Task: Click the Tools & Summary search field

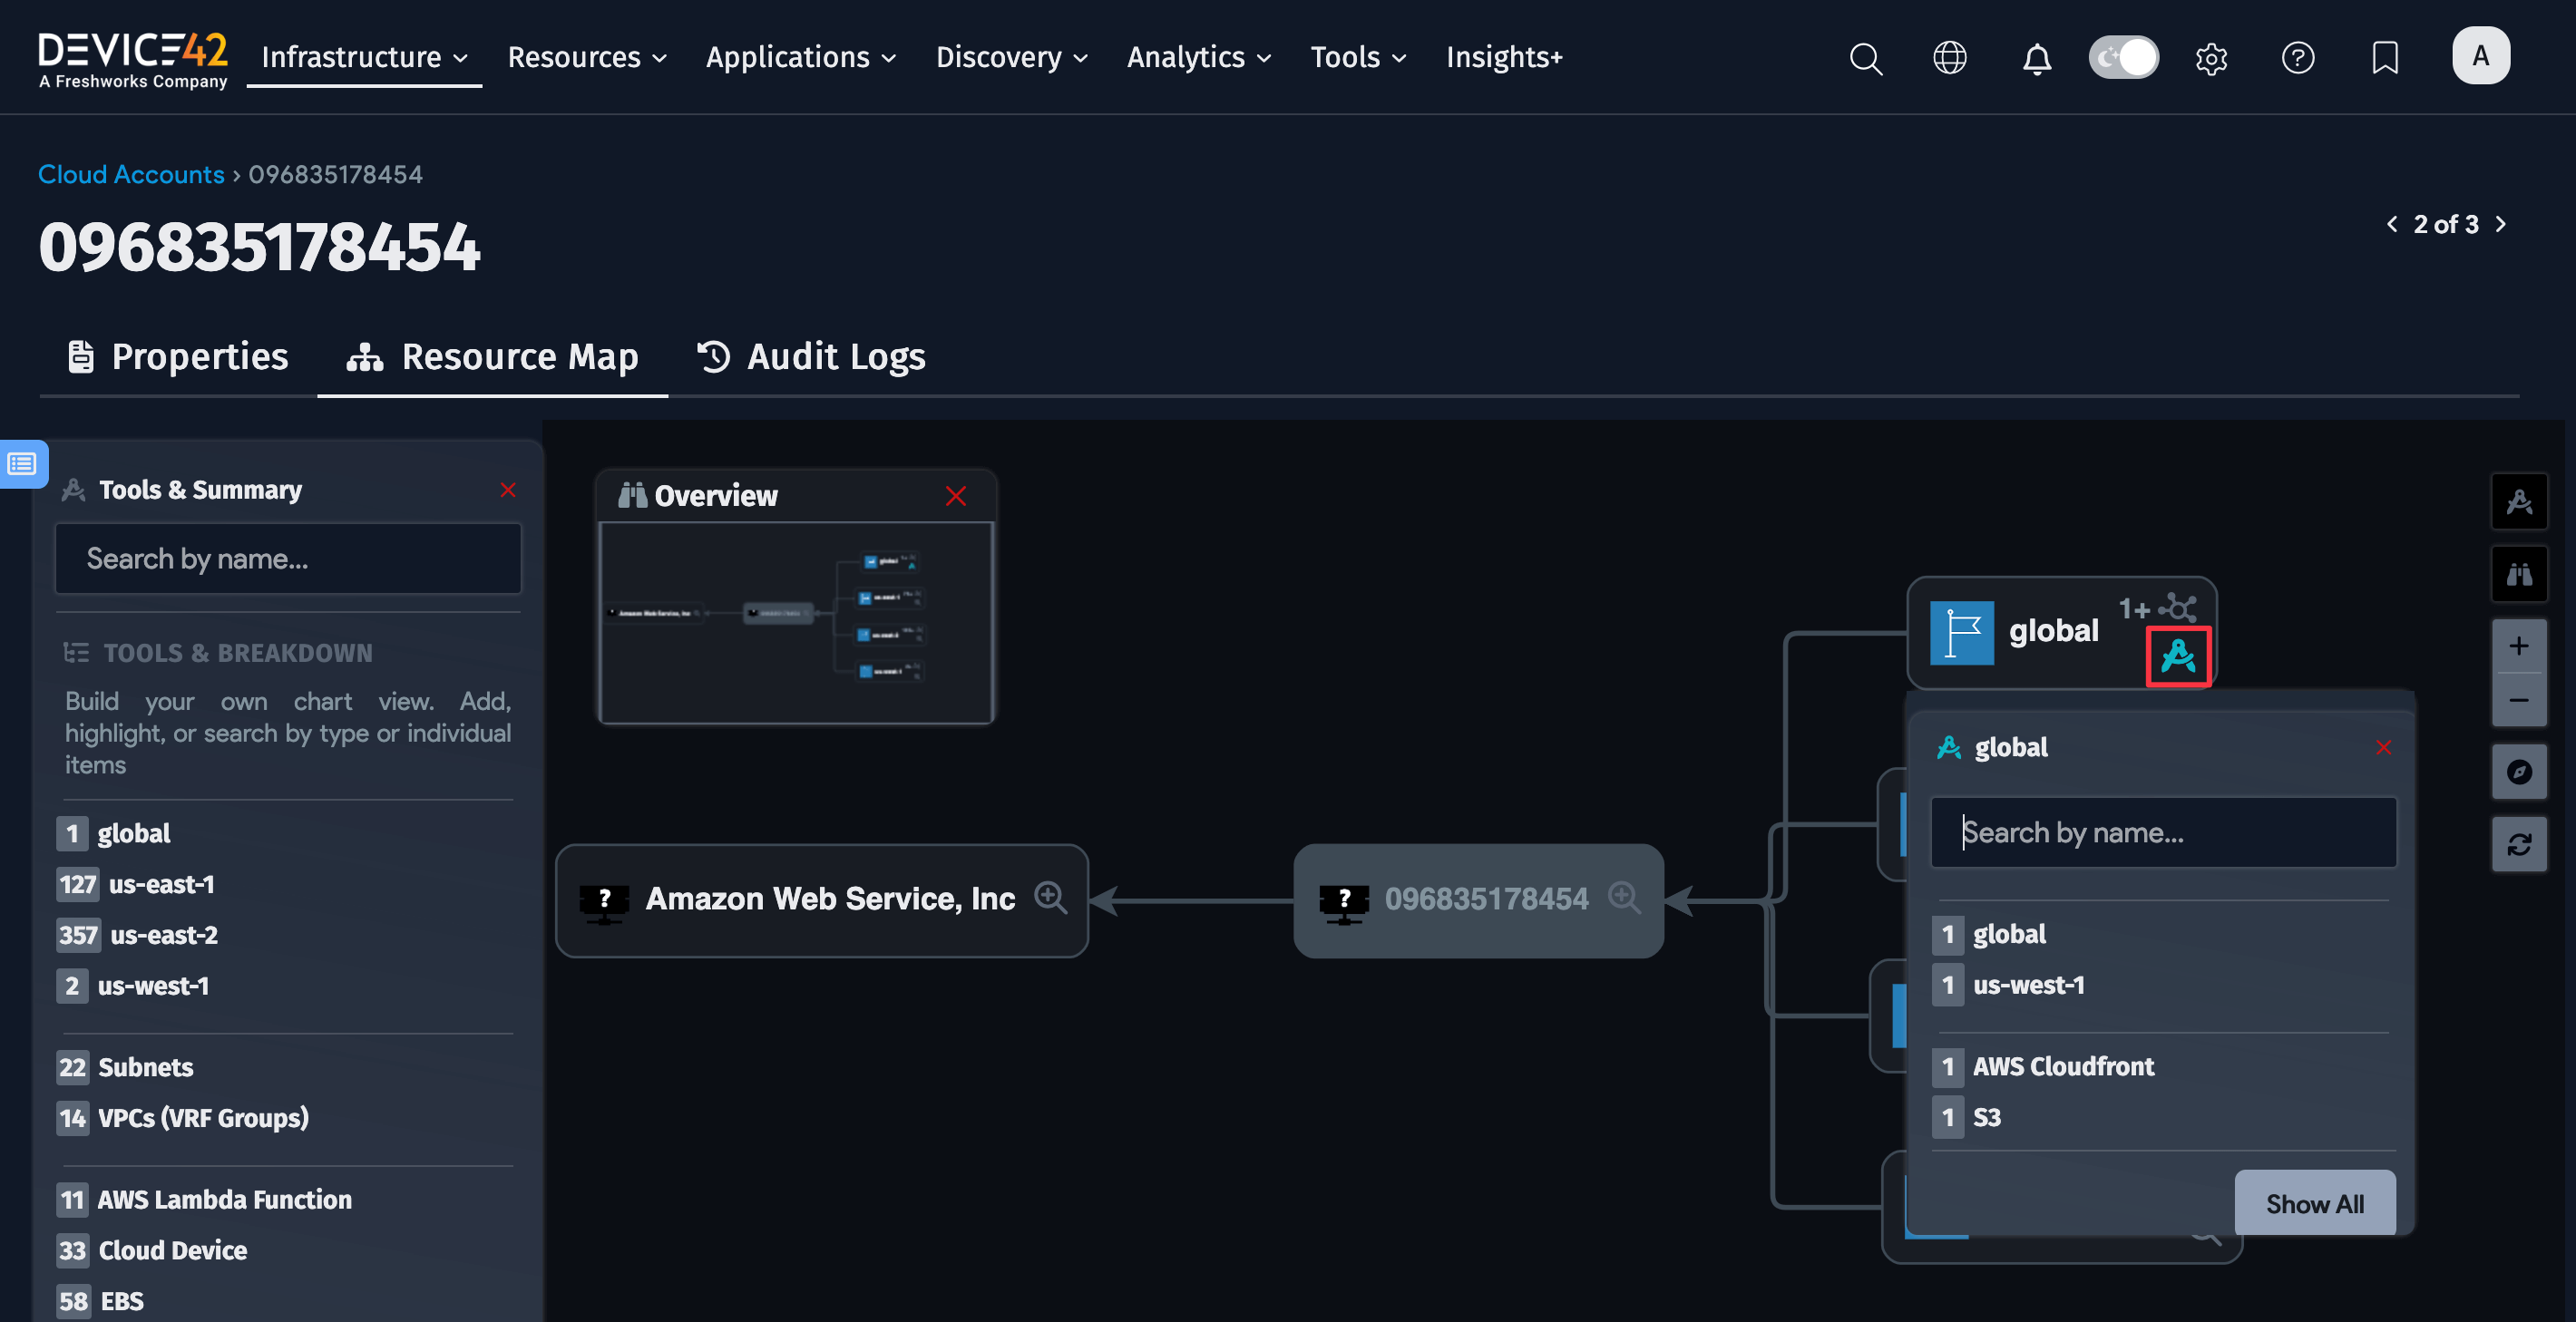Action: pyautogui.click(x=288, y=559)
